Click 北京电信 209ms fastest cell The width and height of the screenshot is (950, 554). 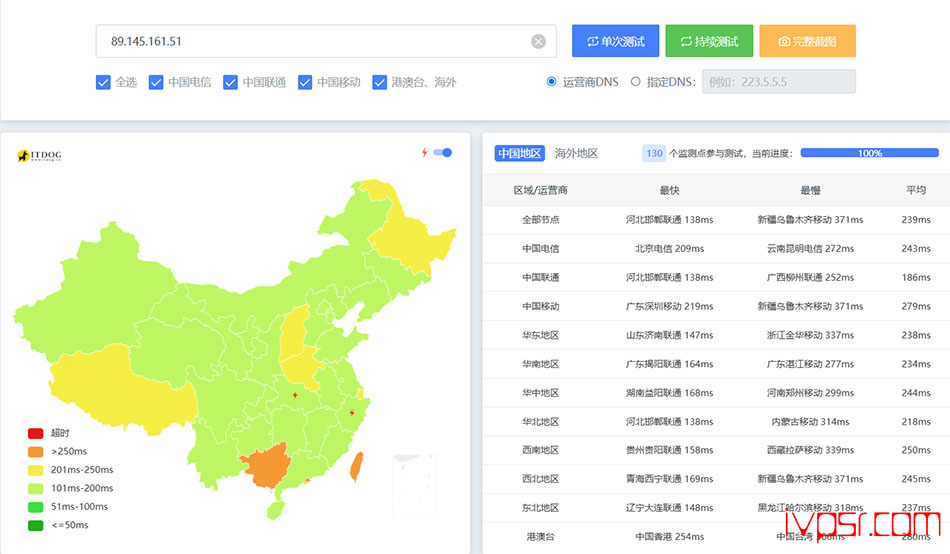point(669,249)
